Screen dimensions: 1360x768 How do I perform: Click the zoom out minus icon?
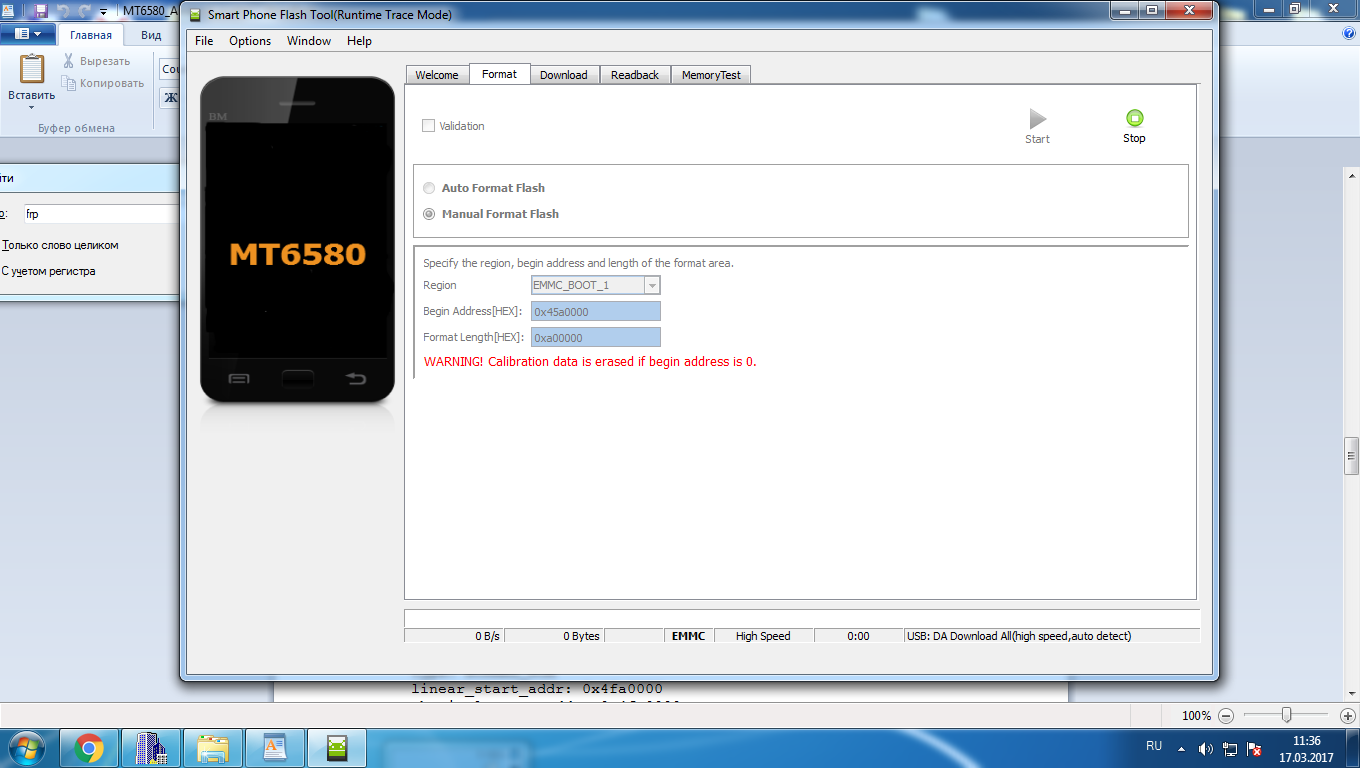[x=1226, y=715]
